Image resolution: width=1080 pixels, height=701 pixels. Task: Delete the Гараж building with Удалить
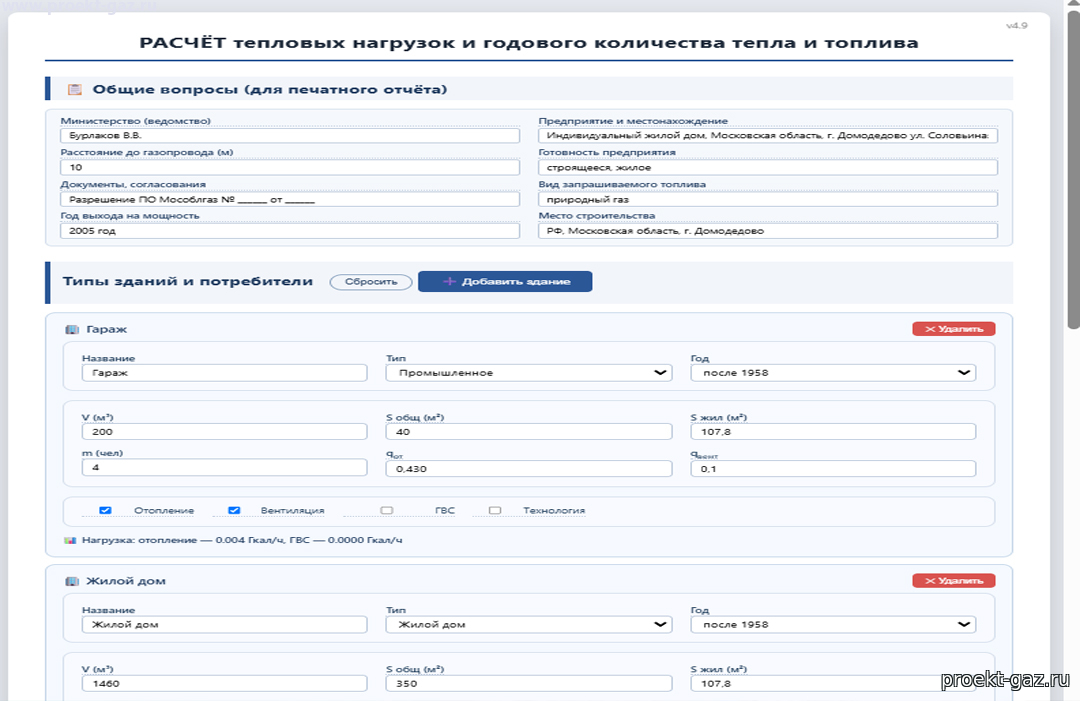[x=953, y=329]
